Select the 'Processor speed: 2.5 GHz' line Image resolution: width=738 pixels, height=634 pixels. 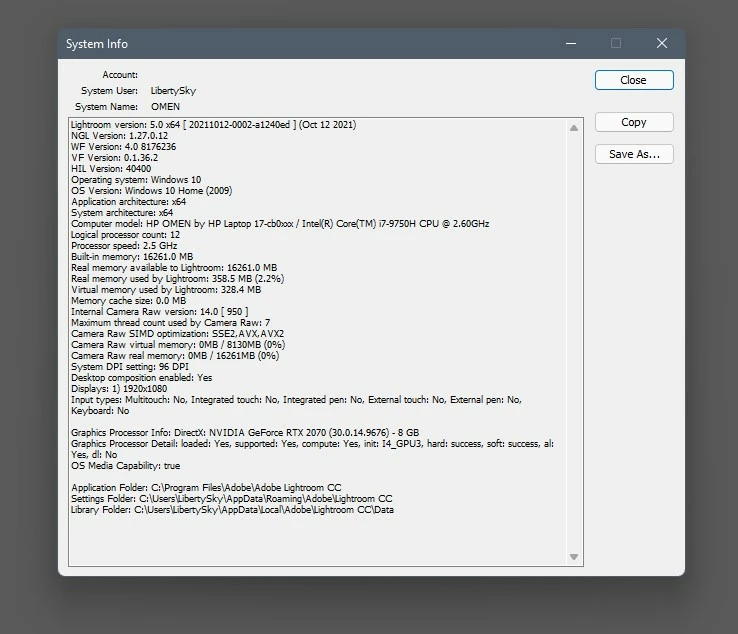point(124,245)
